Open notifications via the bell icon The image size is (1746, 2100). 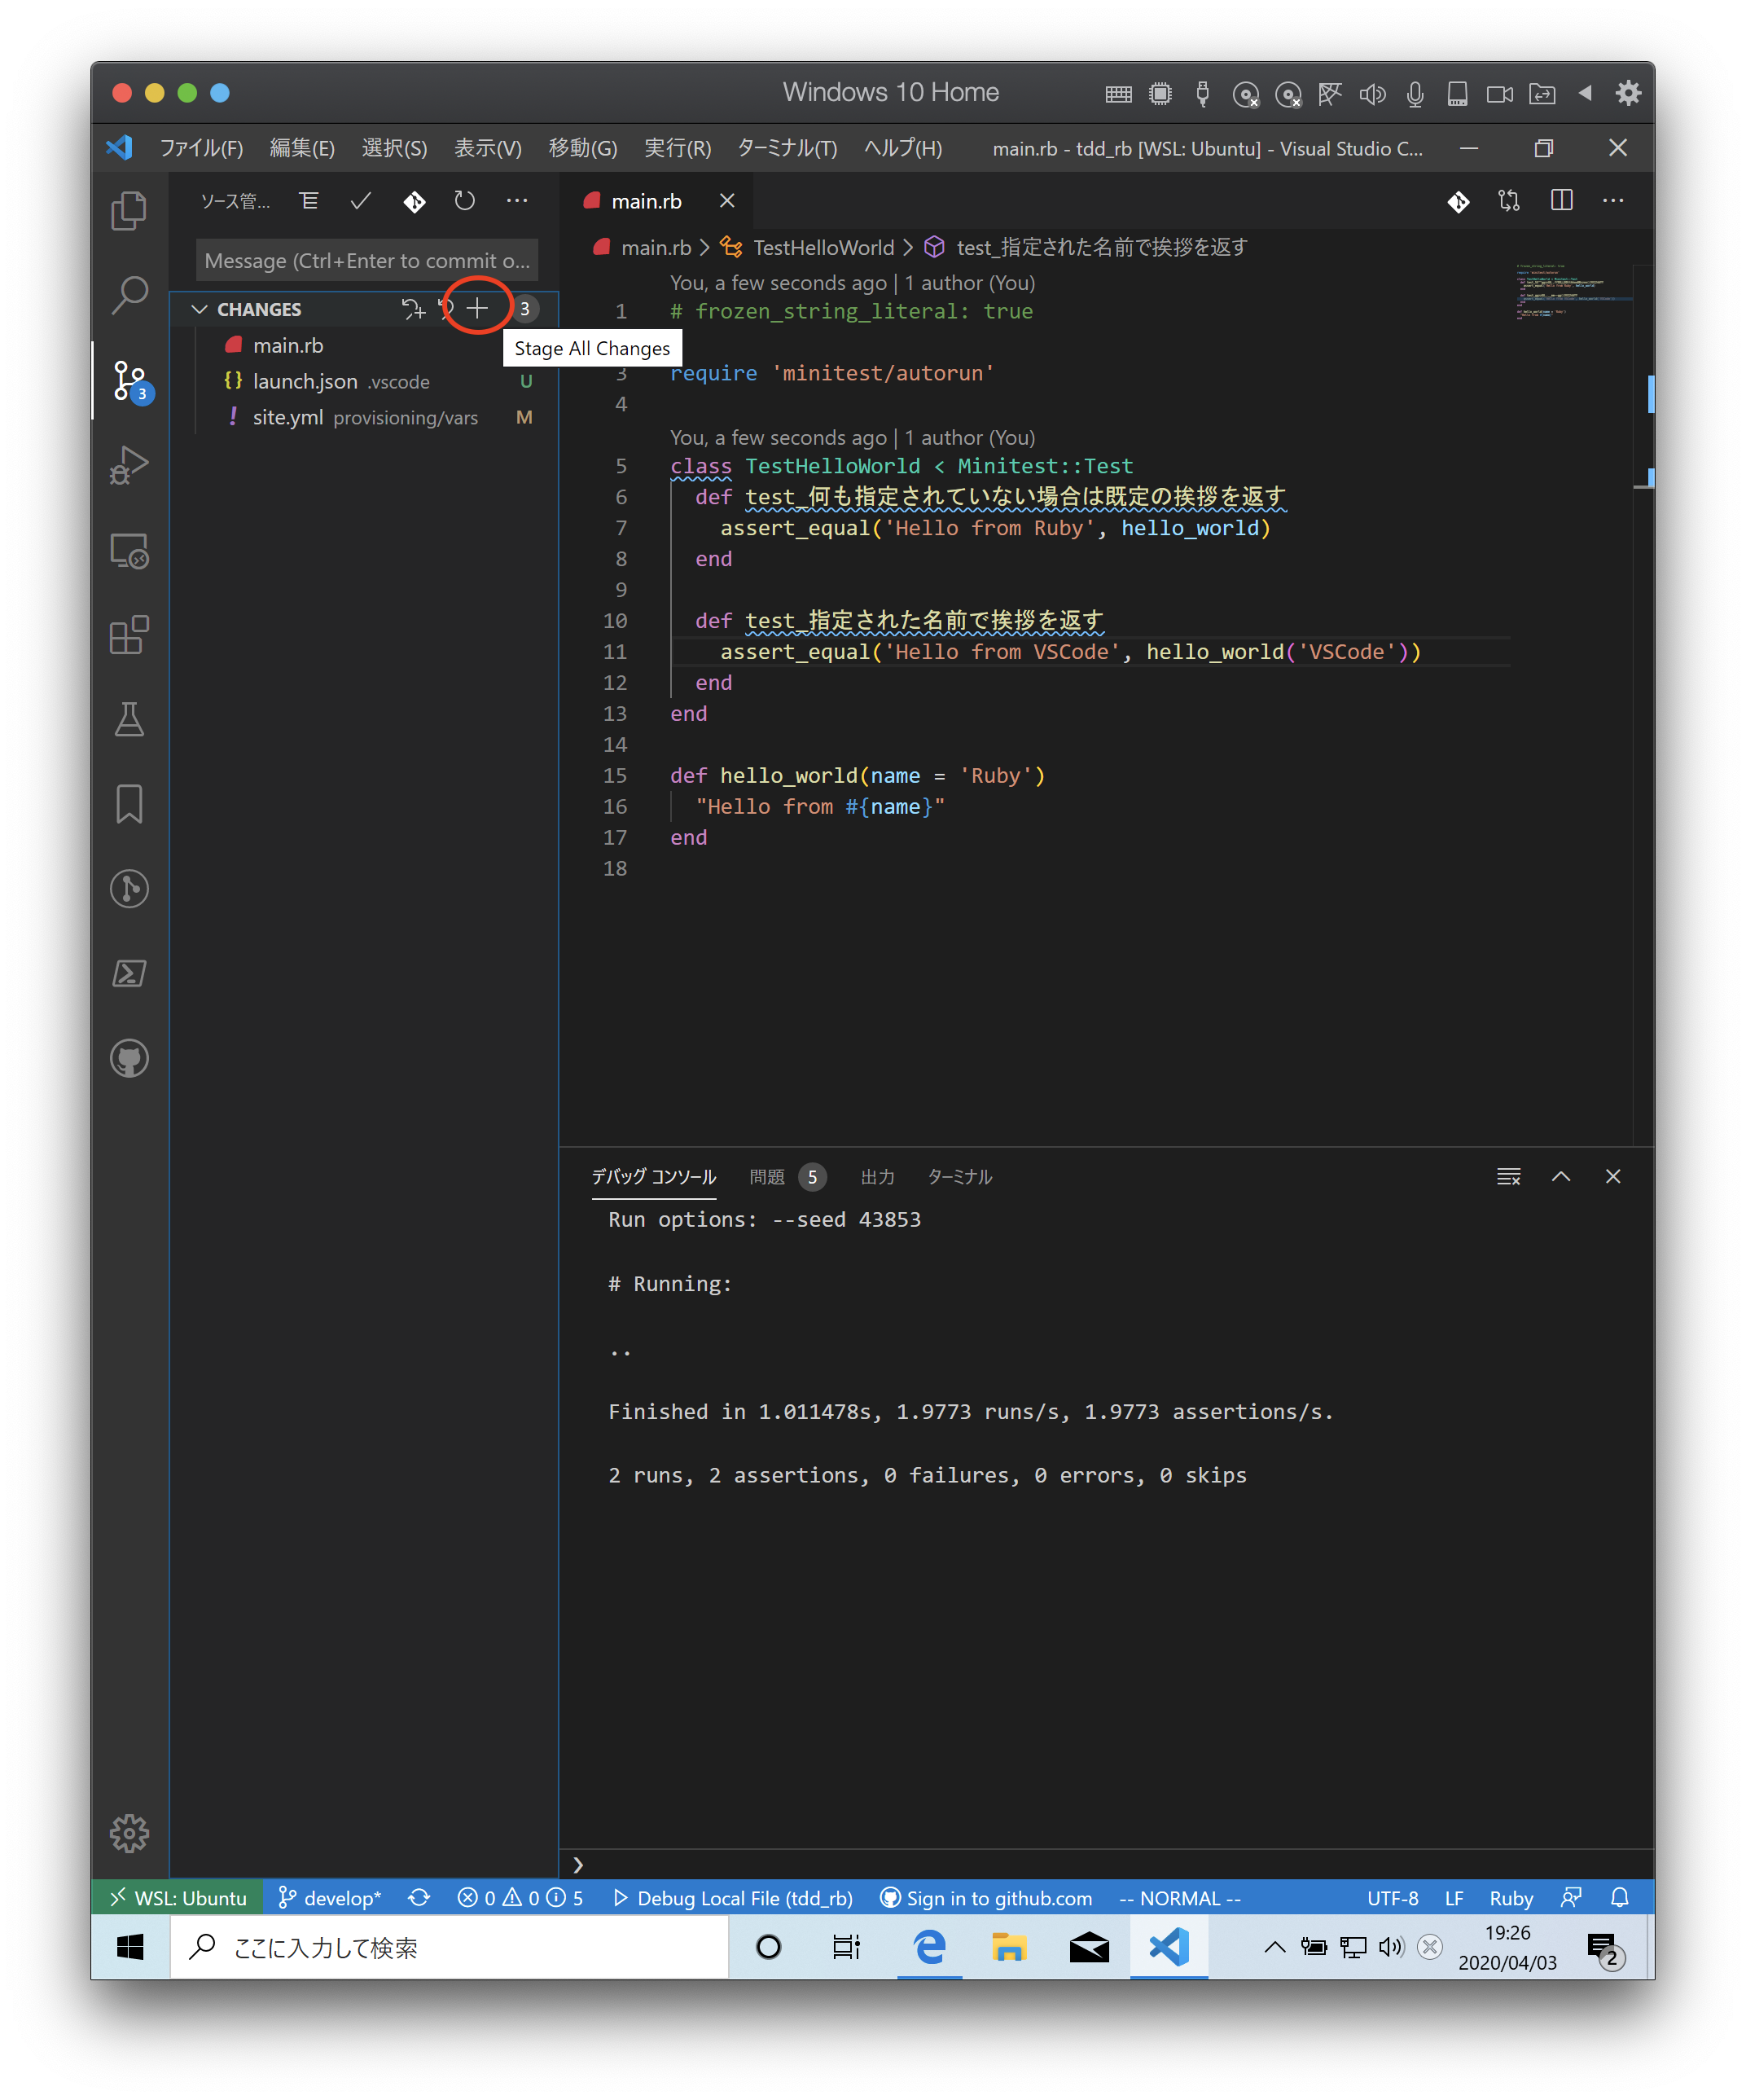click(x=1620, y=1897)
